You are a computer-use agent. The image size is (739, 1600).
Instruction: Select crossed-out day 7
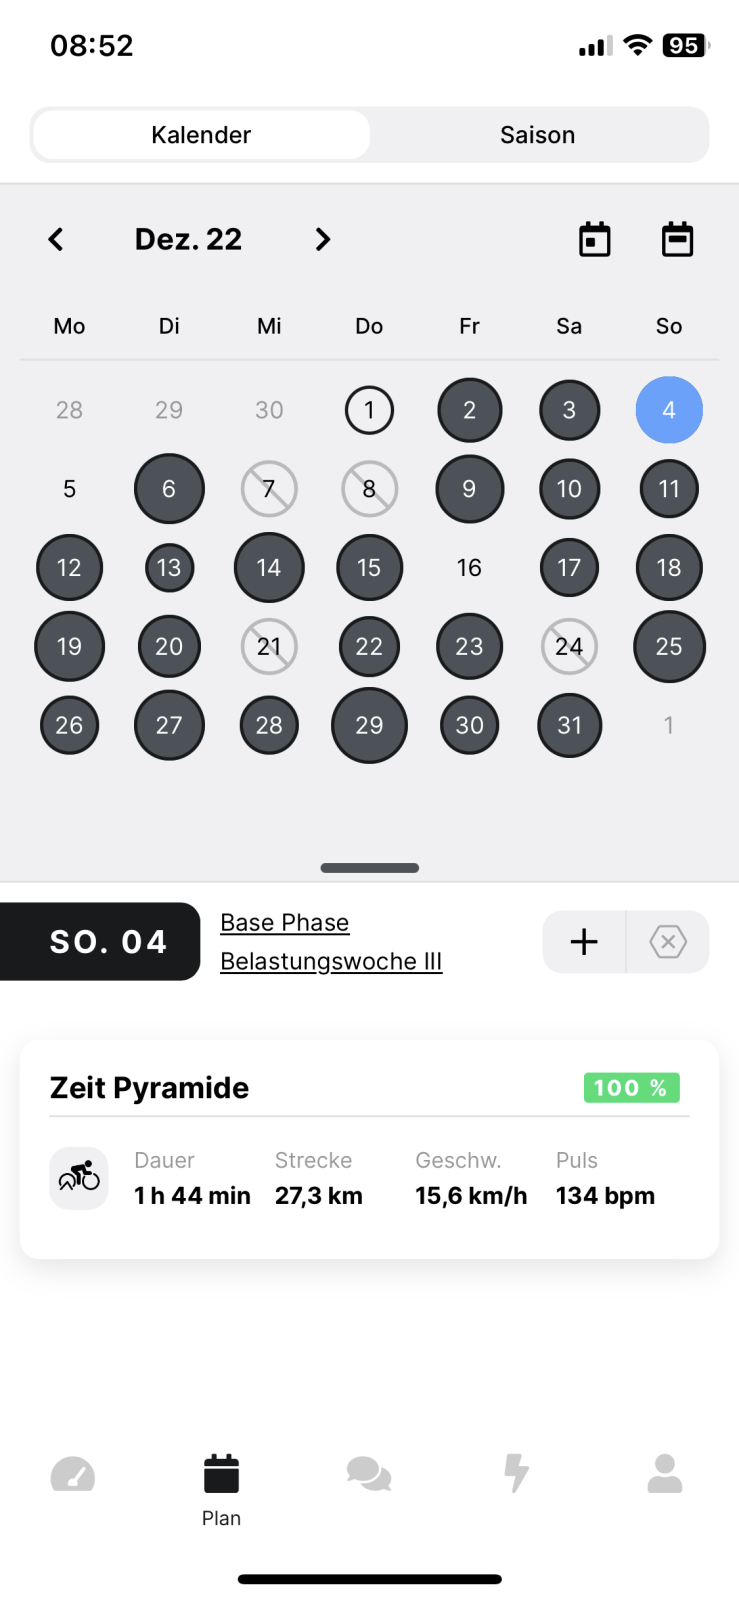coord(269,489)
